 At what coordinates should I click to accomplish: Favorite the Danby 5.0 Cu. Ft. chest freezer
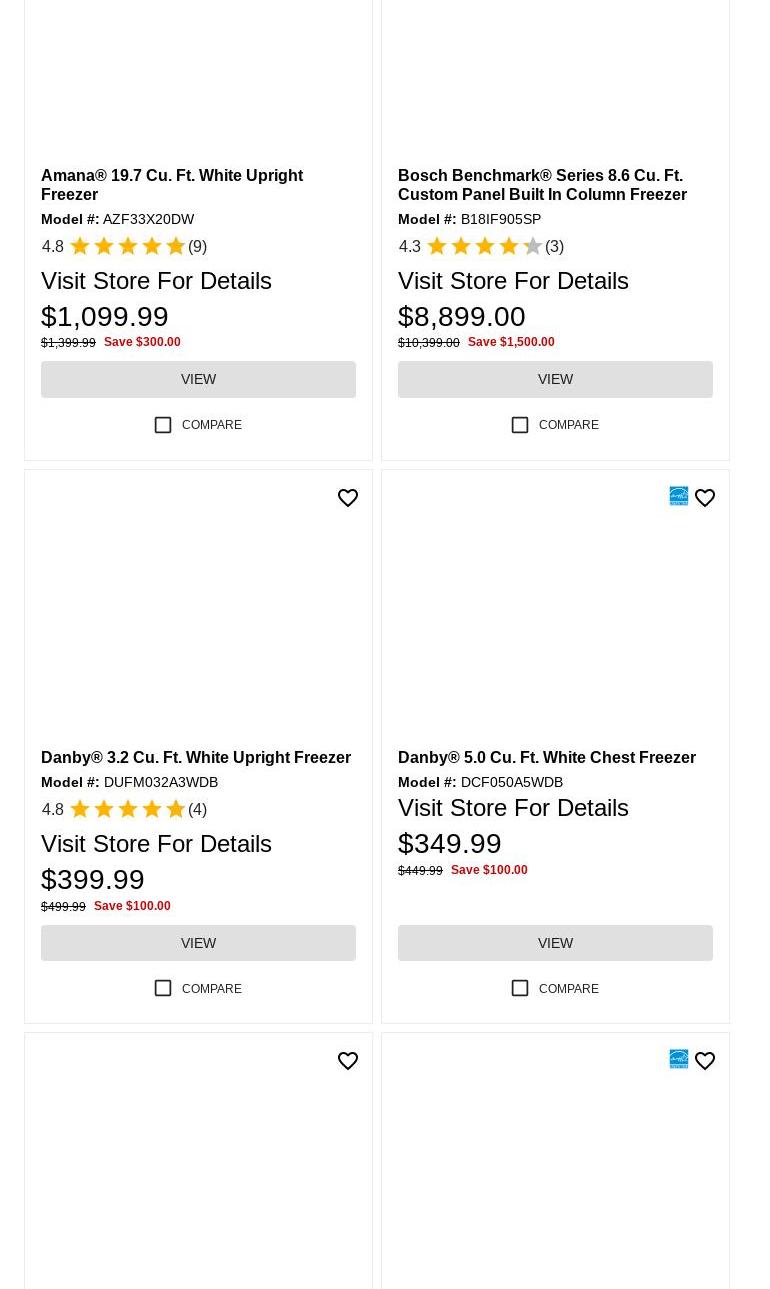[705, 498]
